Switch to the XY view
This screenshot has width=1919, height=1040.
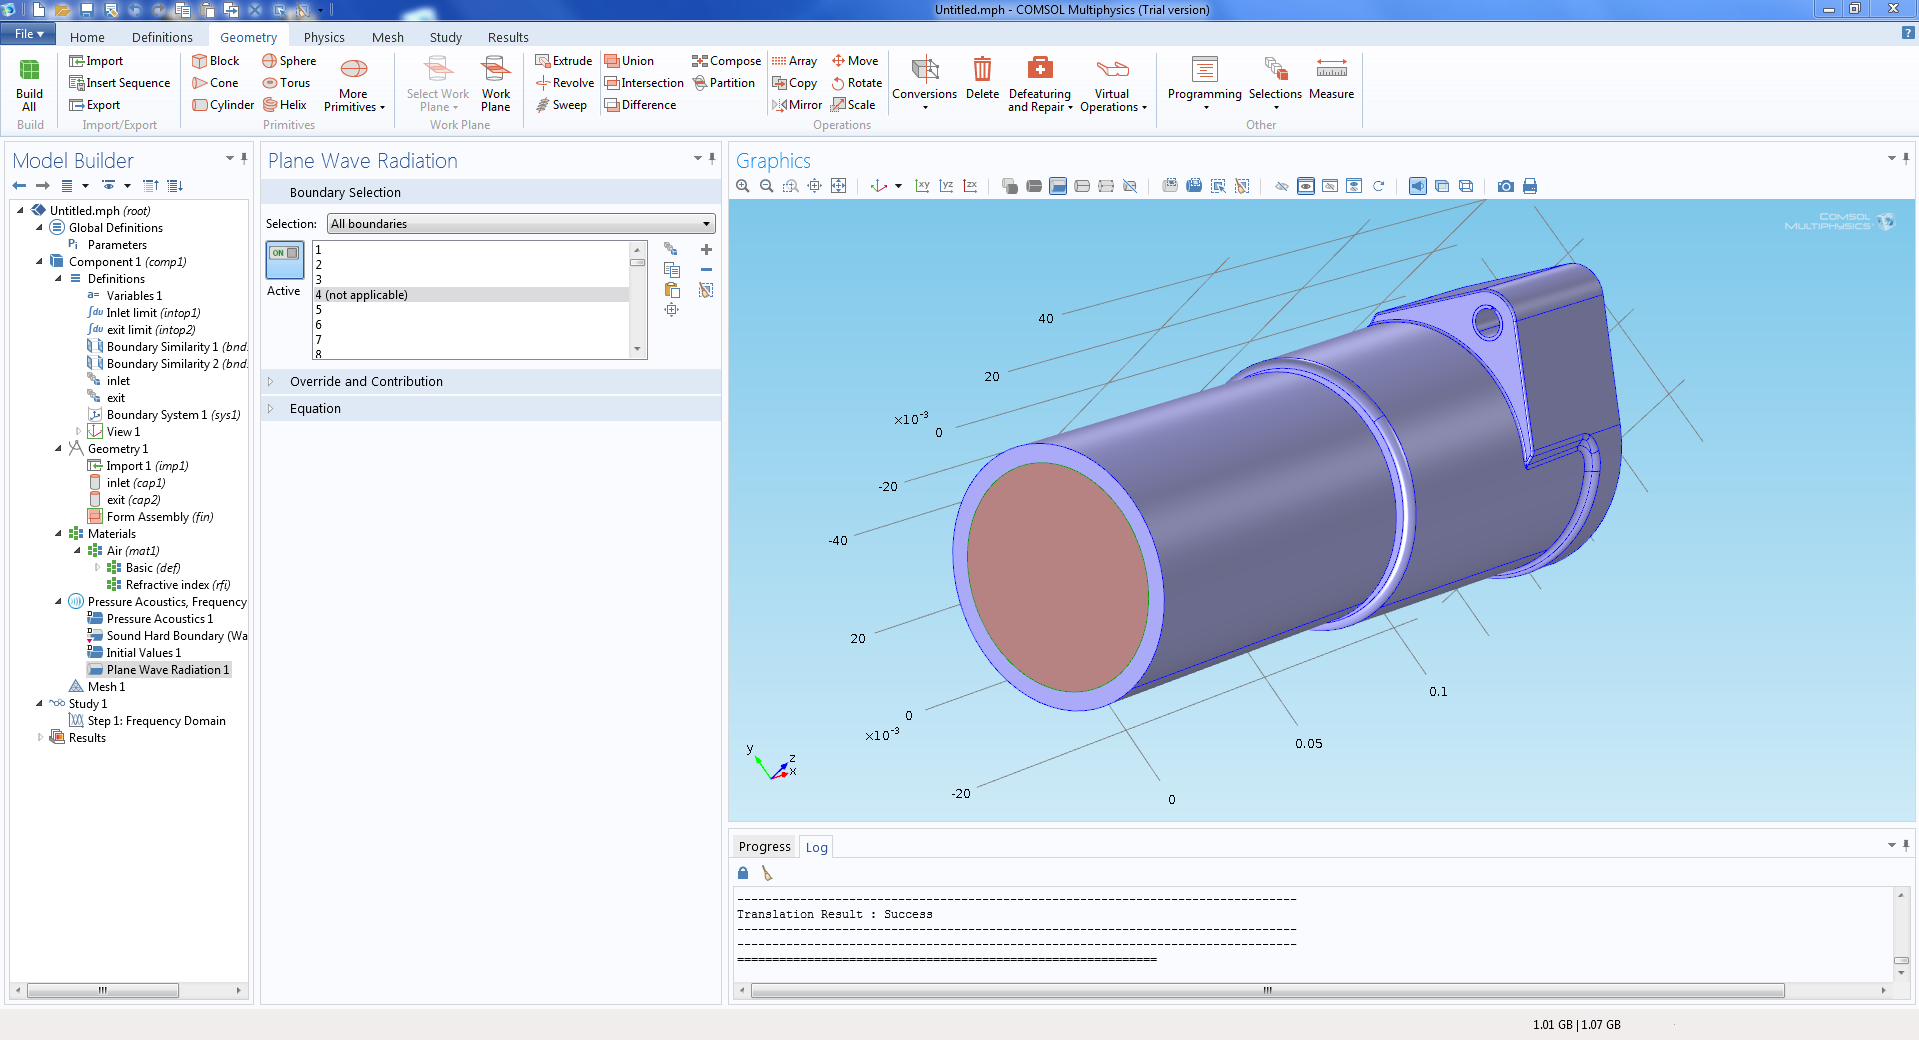point(922,186)
